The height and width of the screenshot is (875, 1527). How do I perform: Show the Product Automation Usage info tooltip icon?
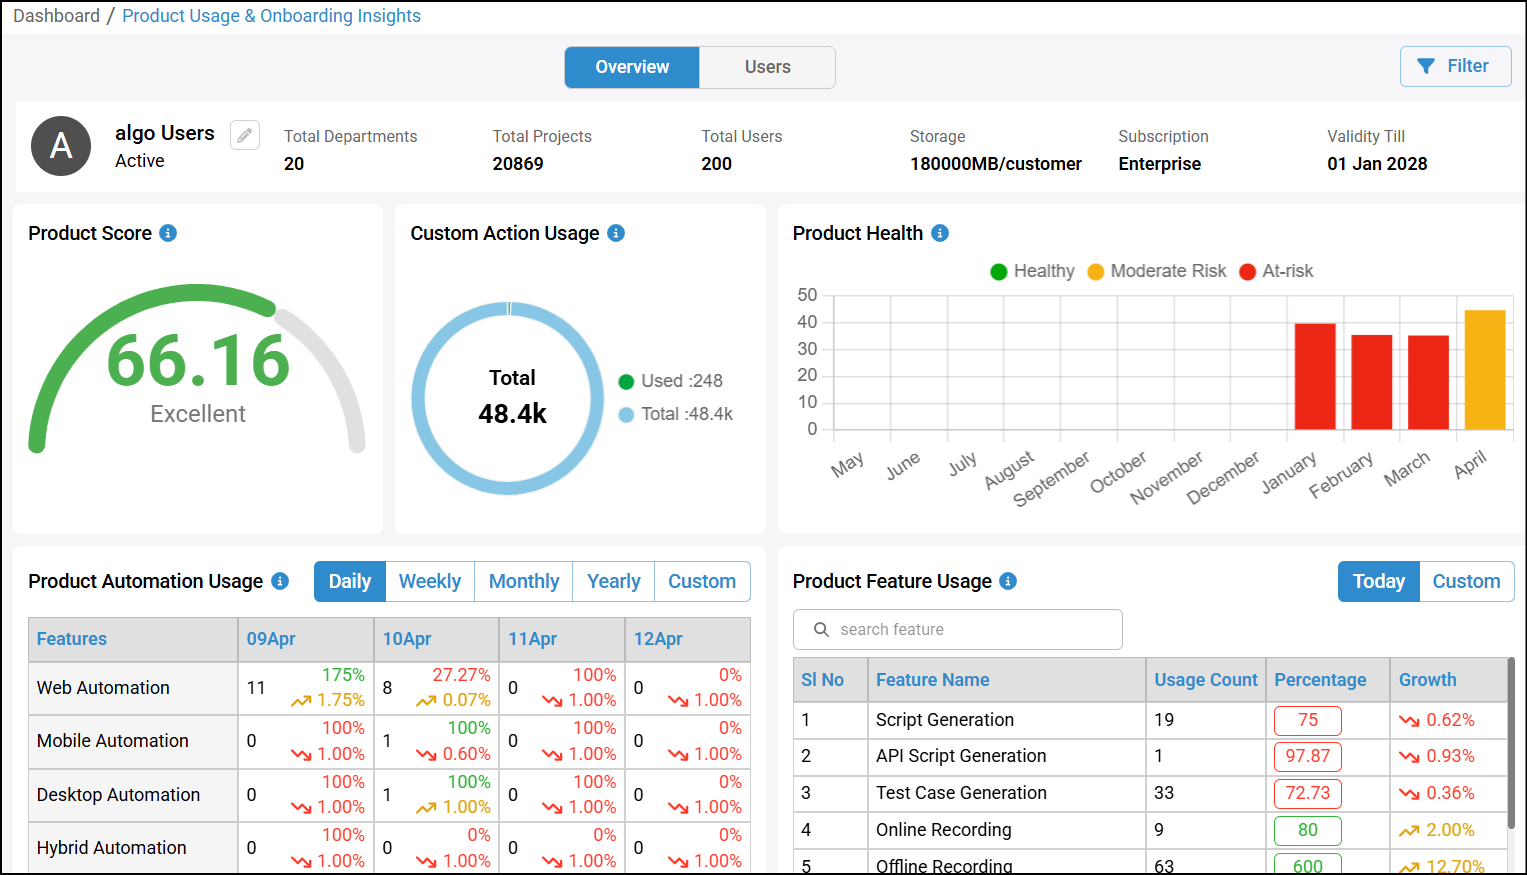click(x=280, y=581)
